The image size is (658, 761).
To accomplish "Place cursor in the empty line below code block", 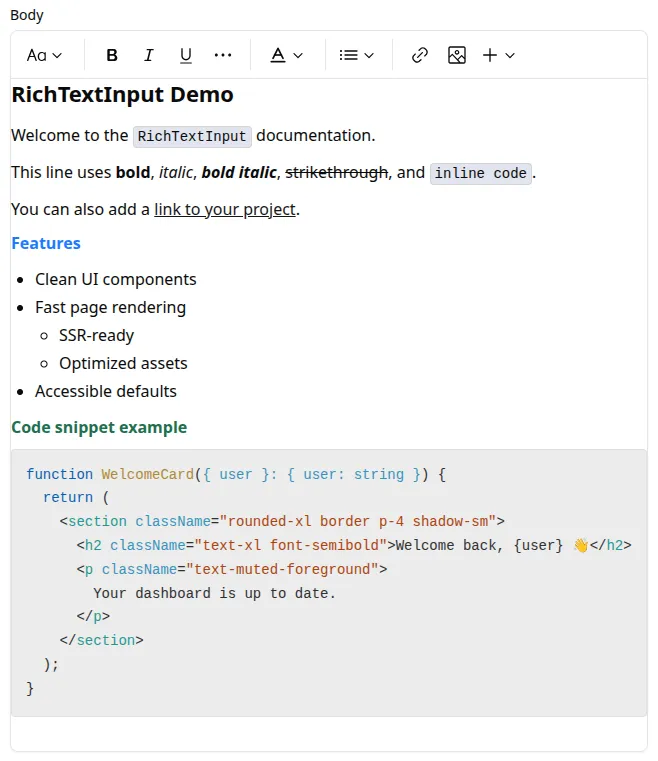I will (x=328, y=733).
